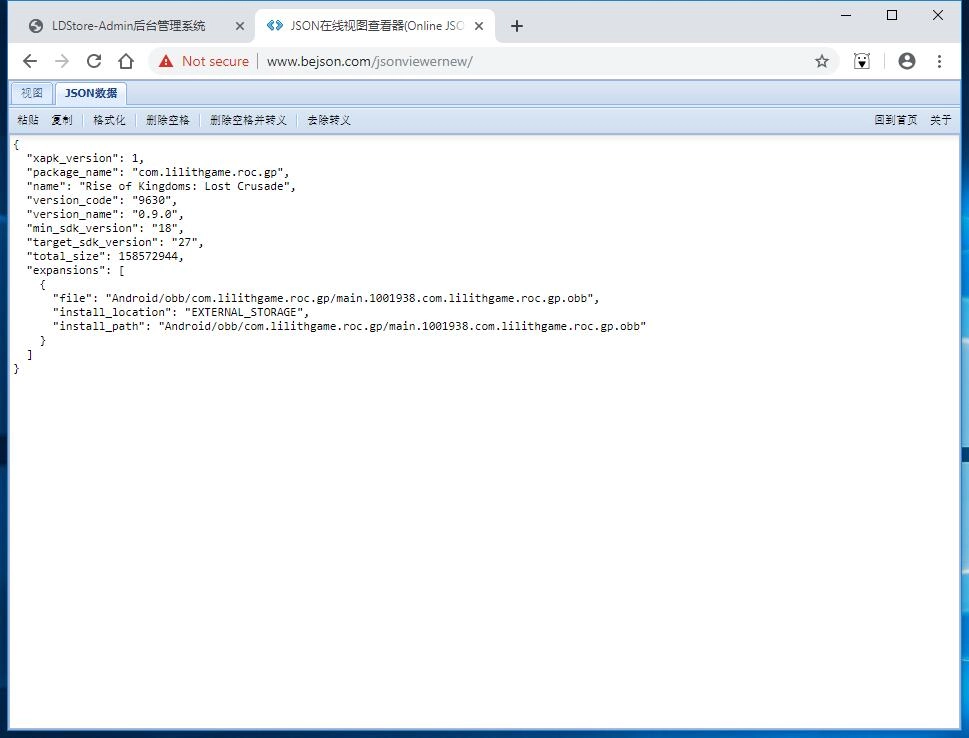Reload the current page
The width and height of the screenshot is (969, 738).
click(x=94, y=61)
